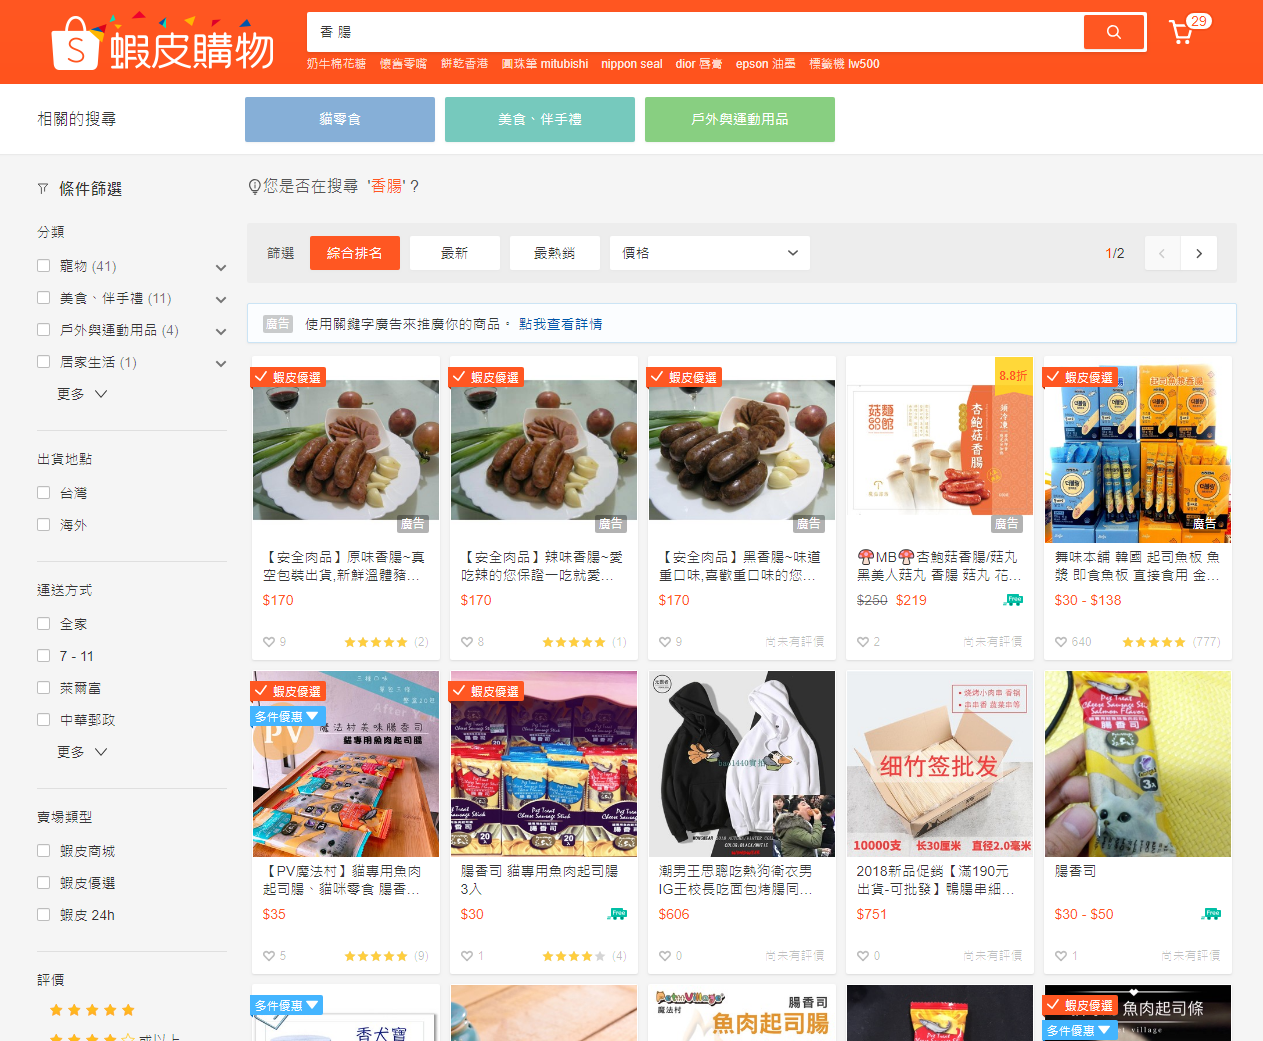Like the $170 原味香腸 product with heart icon
1263x1041 pixels.
tap(268, 642)
